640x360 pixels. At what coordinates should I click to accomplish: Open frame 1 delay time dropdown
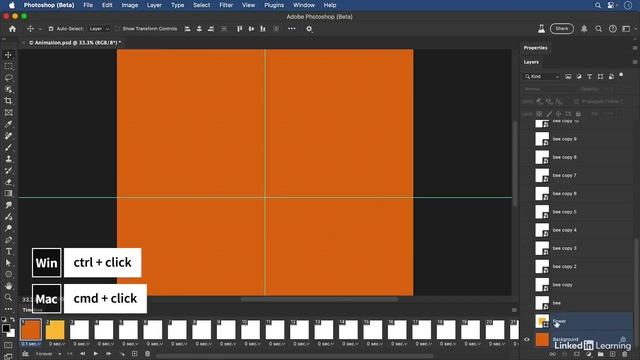pyautogui.click(x=31, y=344)
